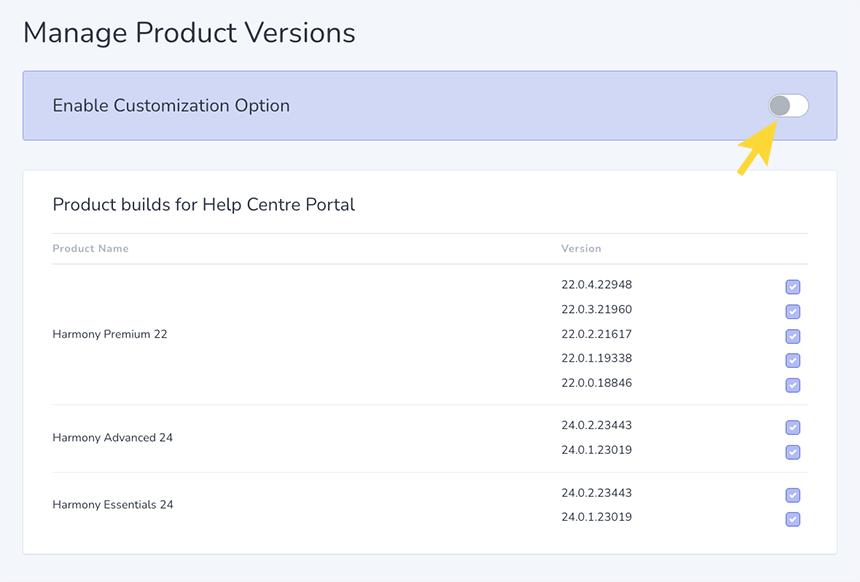This screenshot has height=582, width=860.
Task: Uncheck the checkbox for version 22.0.3.21960
Action: pyautogui.click(x=793, y=312)
